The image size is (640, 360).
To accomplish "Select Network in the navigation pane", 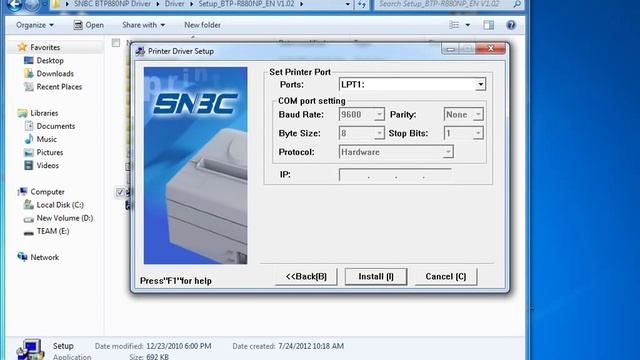I will (44, 258).
